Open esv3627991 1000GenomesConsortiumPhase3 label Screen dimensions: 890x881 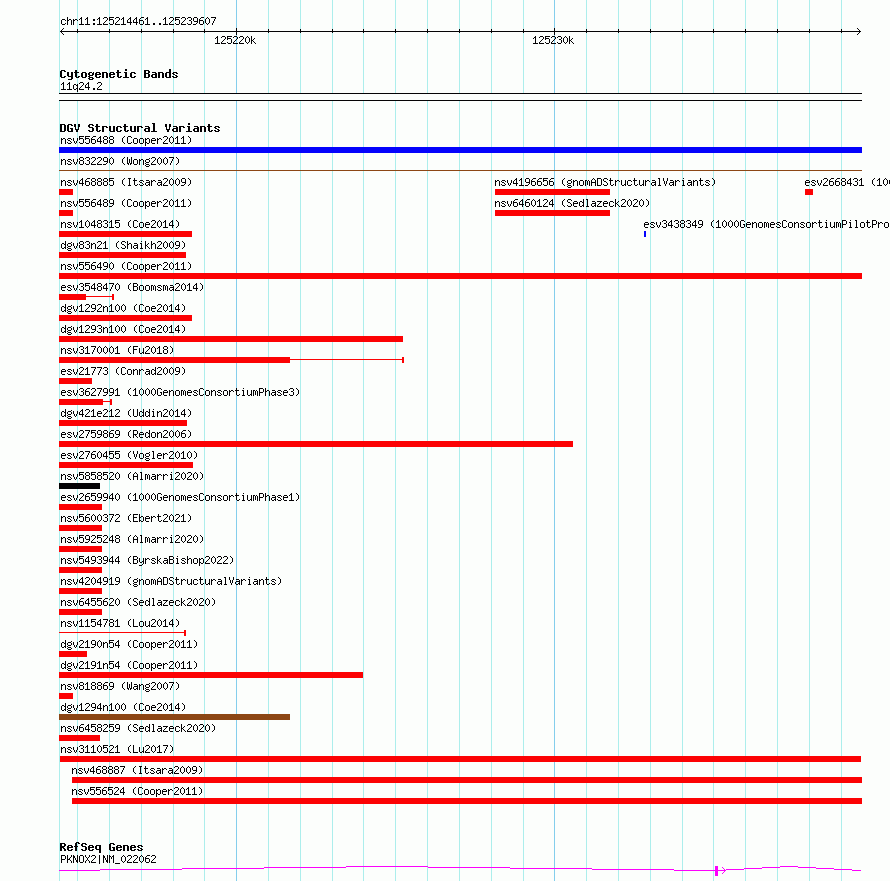click(180, 392)
